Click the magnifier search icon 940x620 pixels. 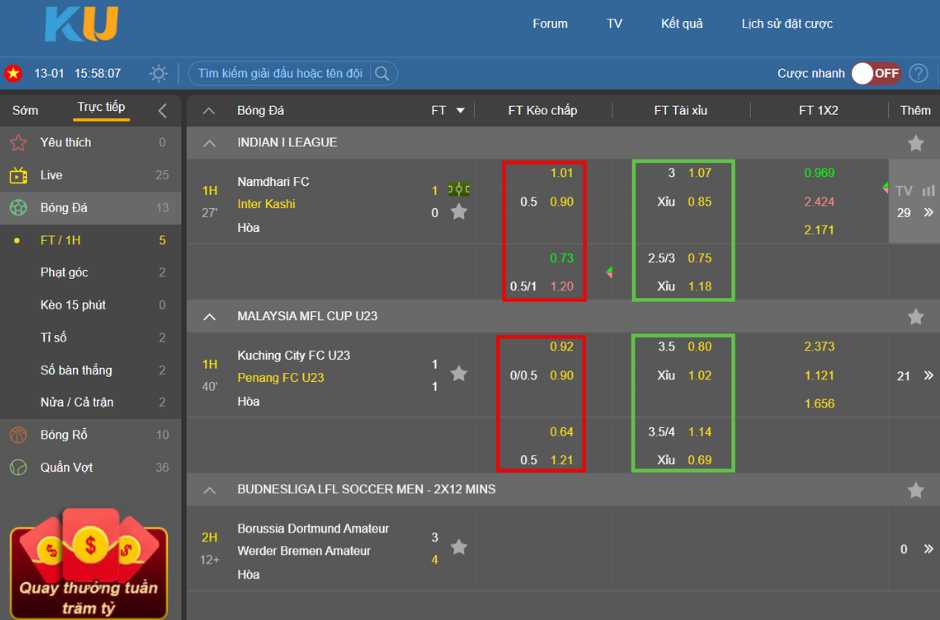point(382,74)
